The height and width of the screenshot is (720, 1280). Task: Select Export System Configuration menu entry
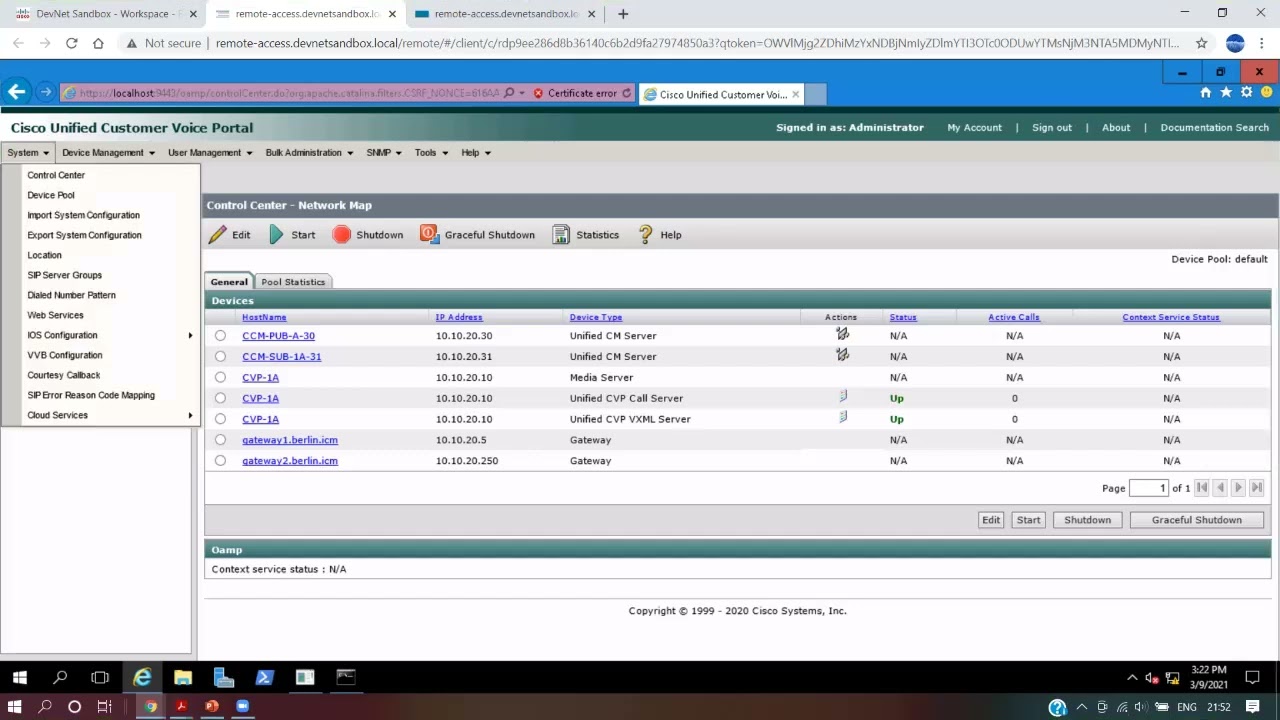(84, 235)
